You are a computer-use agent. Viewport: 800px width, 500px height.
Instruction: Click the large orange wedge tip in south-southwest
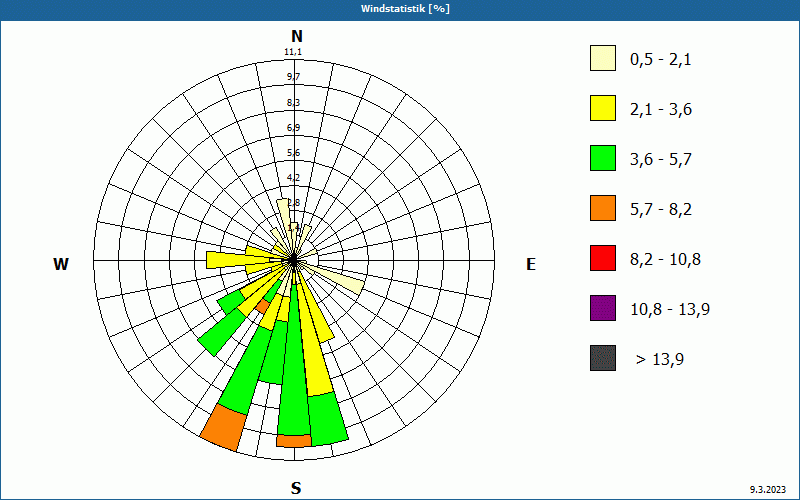tap(223, 428)
